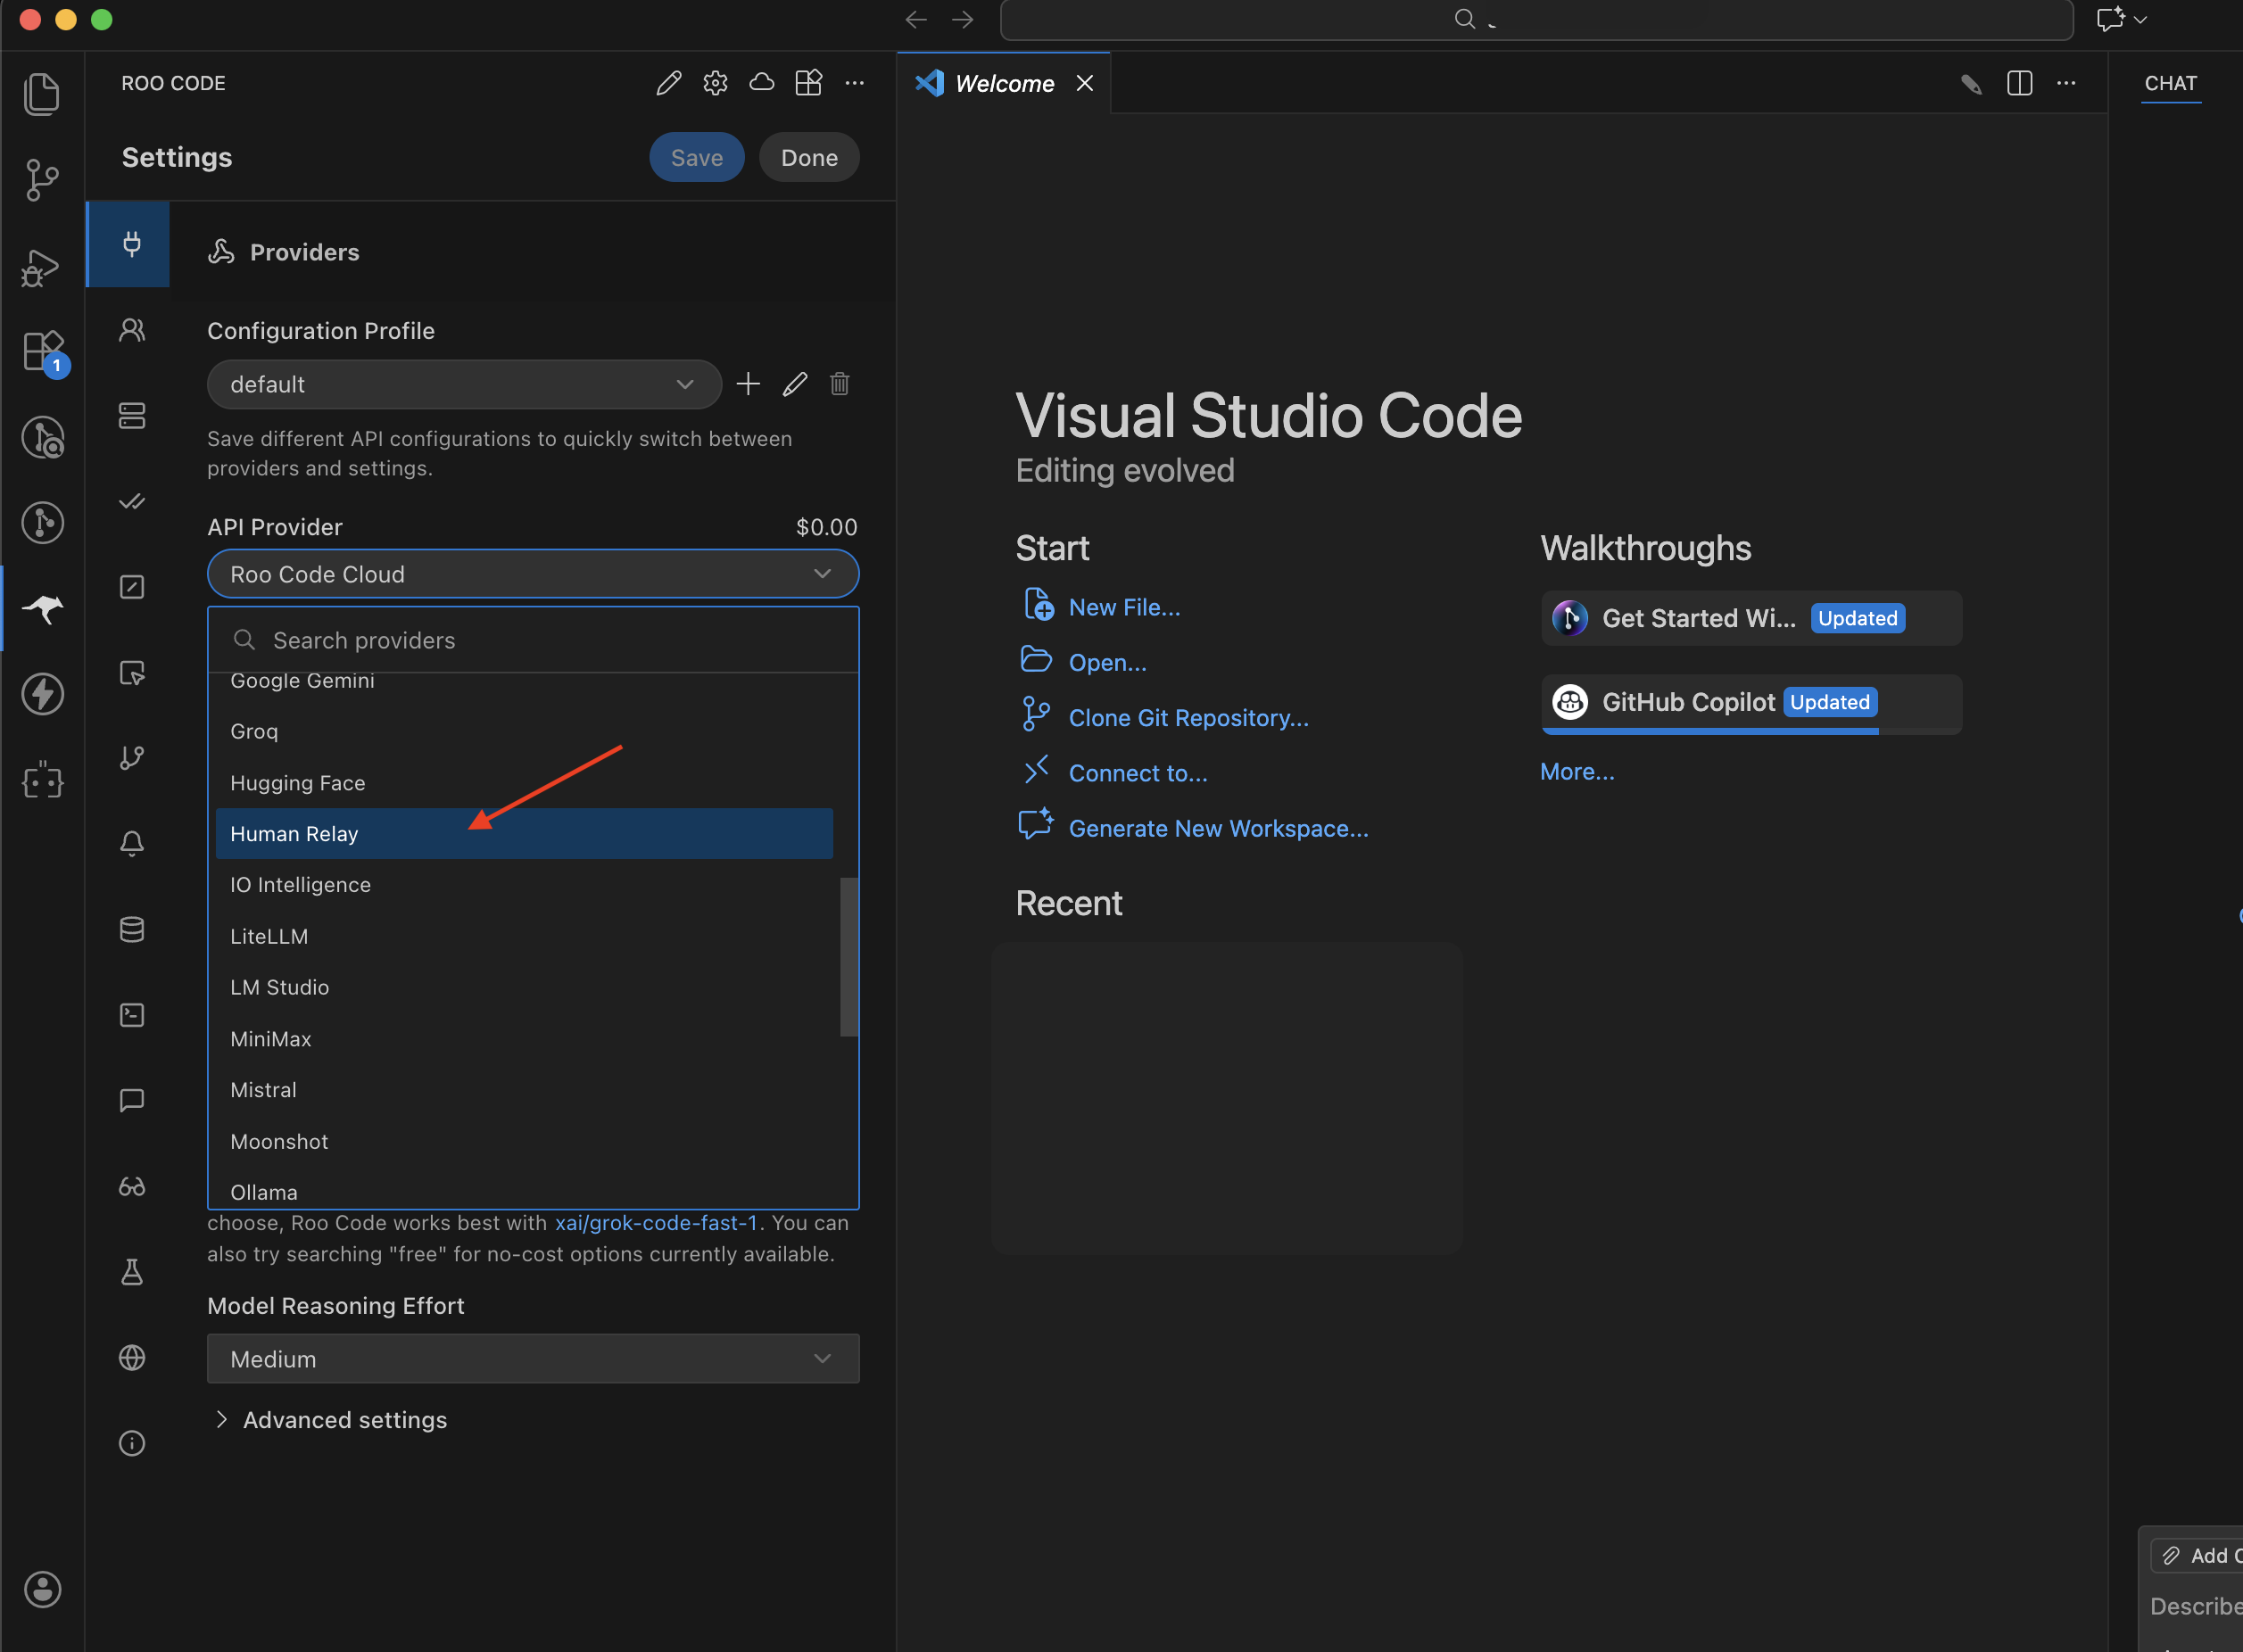Pick Mistral in the provider list
This screenshot has width=2243, height=1652.
pos(524,1090)
